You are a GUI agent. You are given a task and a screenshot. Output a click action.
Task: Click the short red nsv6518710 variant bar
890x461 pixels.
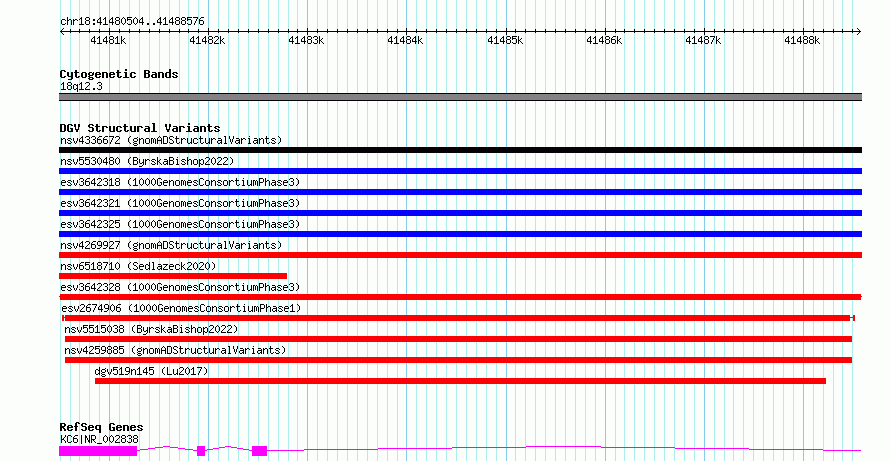[173, 276]
